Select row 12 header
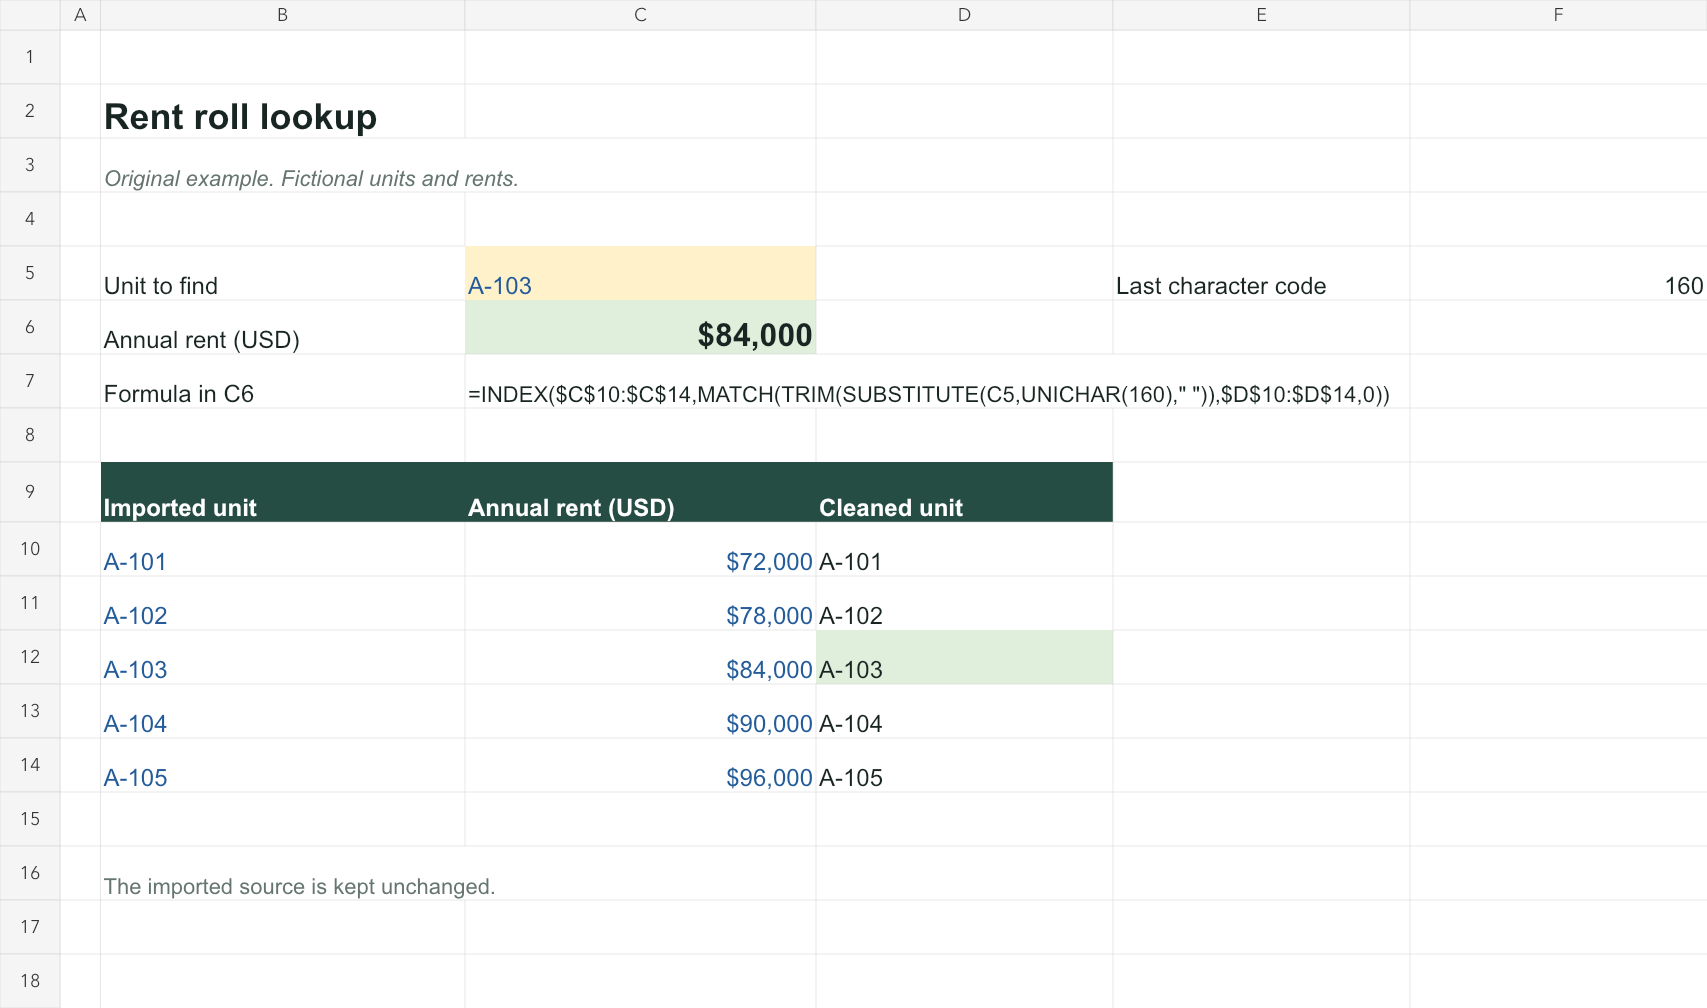 coord(30,657)
